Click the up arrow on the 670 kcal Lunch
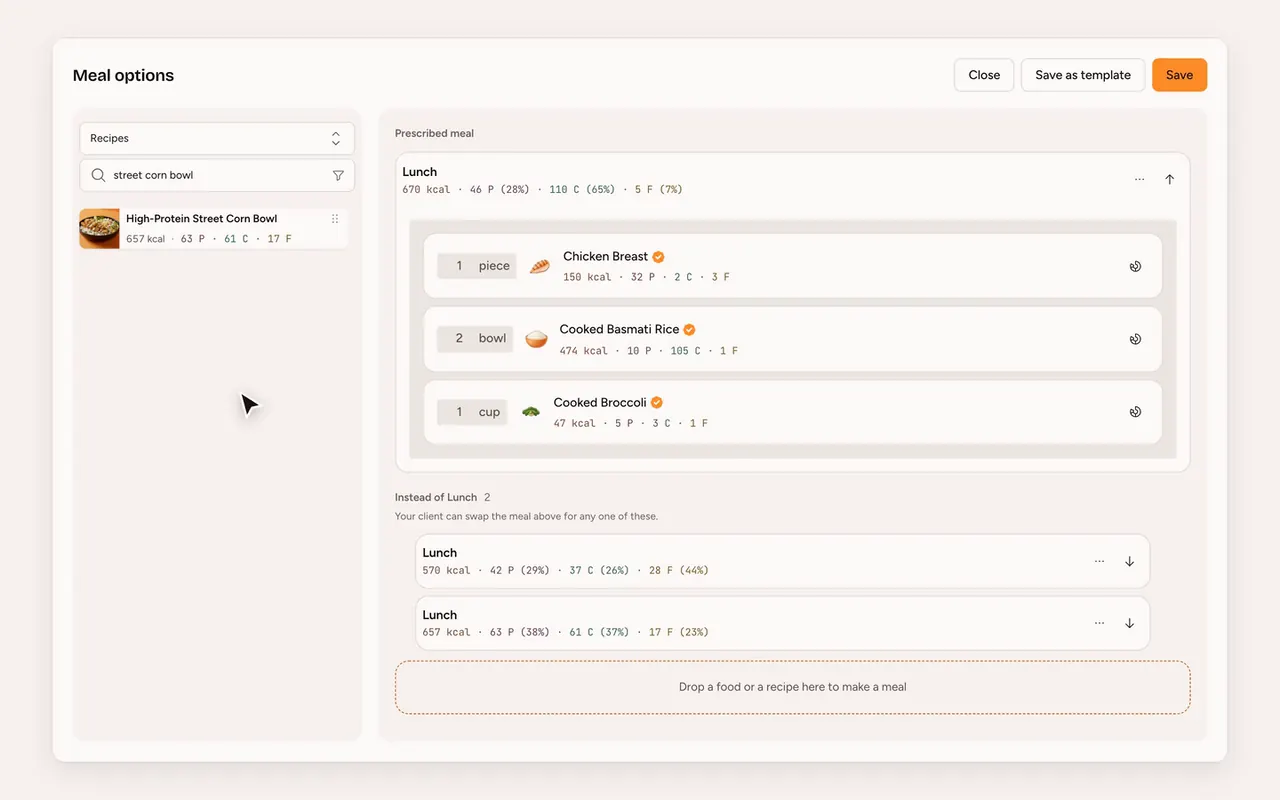Screen dimensions: 1280x800 (x=1170, y=180)
